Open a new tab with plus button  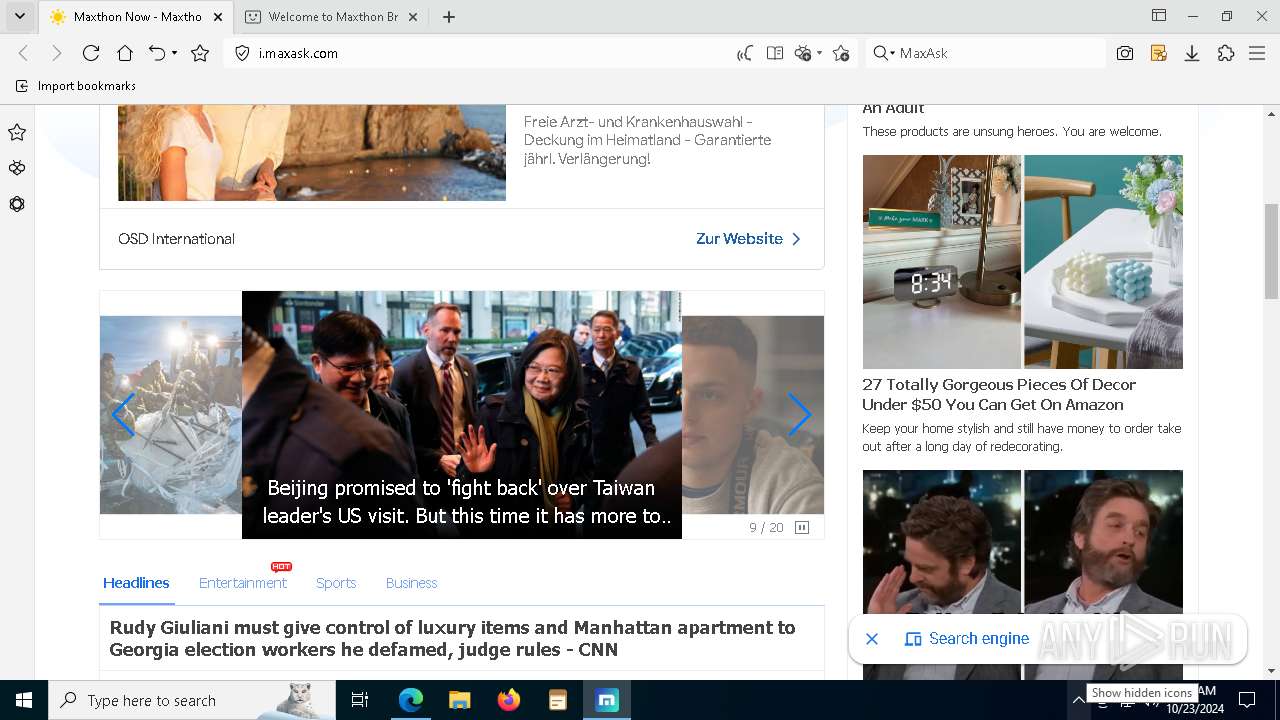(x=449, y=16)
